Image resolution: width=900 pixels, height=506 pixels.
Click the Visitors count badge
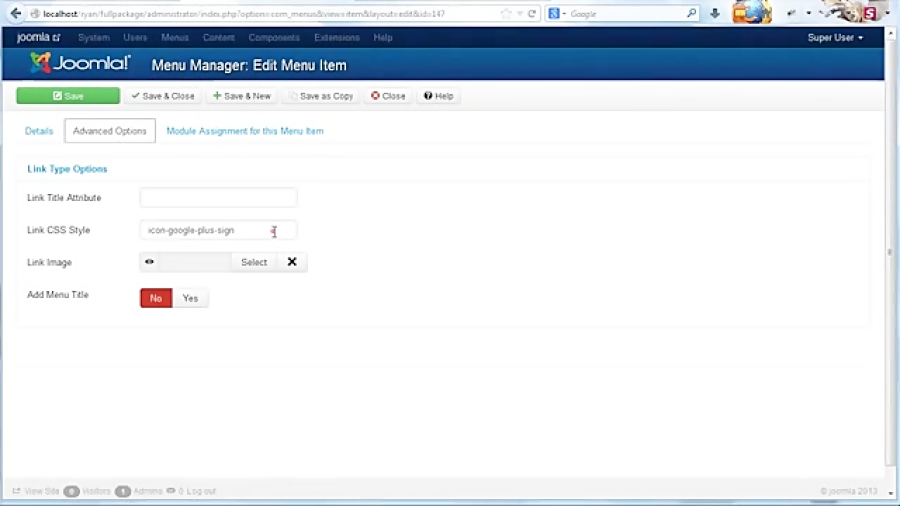click(71, 492)
